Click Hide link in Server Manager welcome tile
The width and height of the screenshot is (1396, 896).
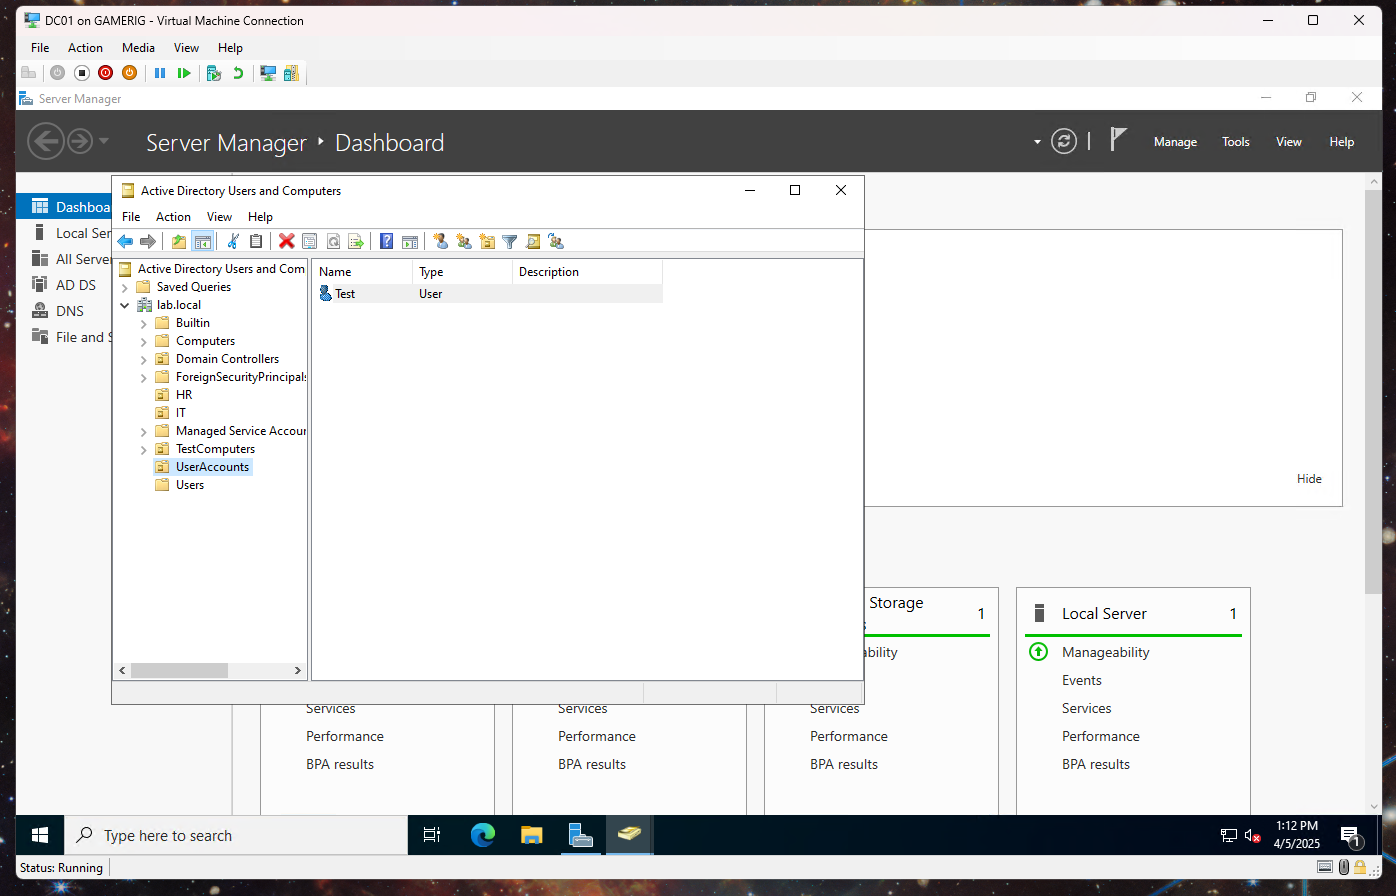point(1309,479)
